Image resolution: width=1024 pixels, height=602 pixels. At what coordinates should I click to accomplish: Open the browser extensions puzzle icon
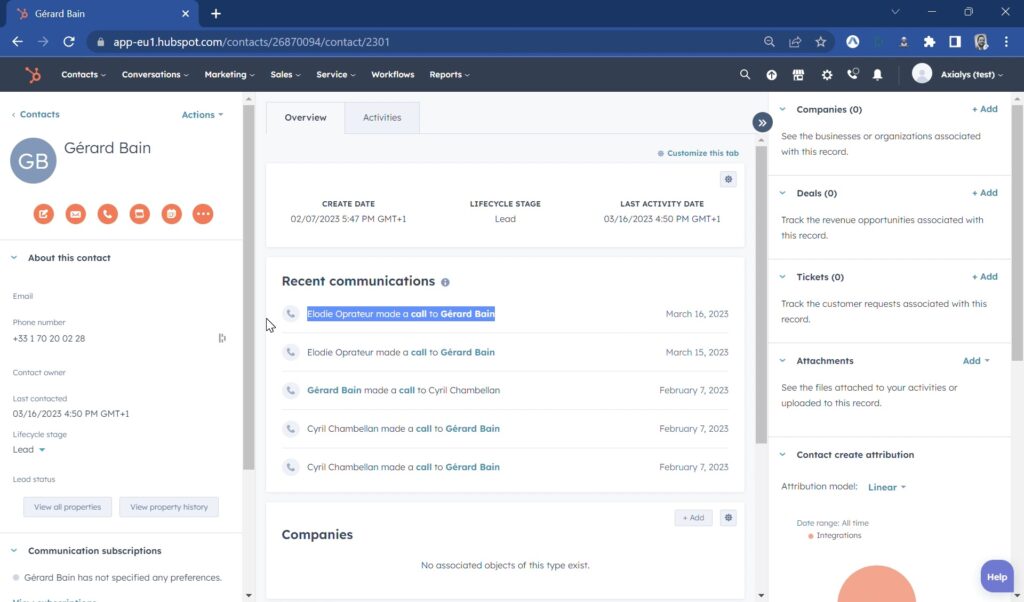coord(929,42)
